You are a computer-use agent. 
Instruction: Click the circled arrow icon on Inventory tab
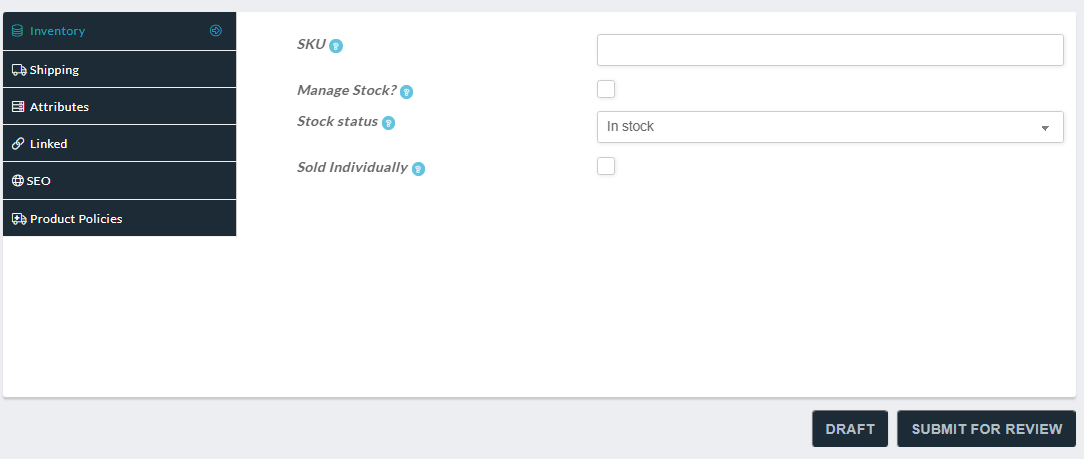click(x=216, y=30)
